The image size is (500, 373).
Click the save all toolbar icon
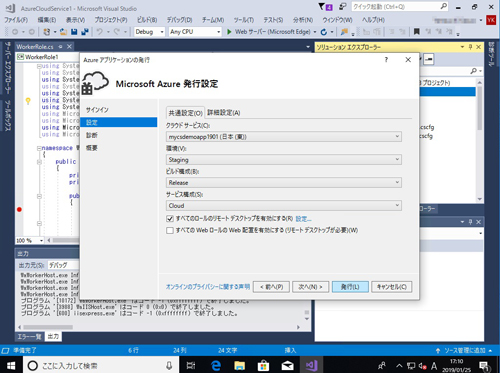[x=85, y=32]
